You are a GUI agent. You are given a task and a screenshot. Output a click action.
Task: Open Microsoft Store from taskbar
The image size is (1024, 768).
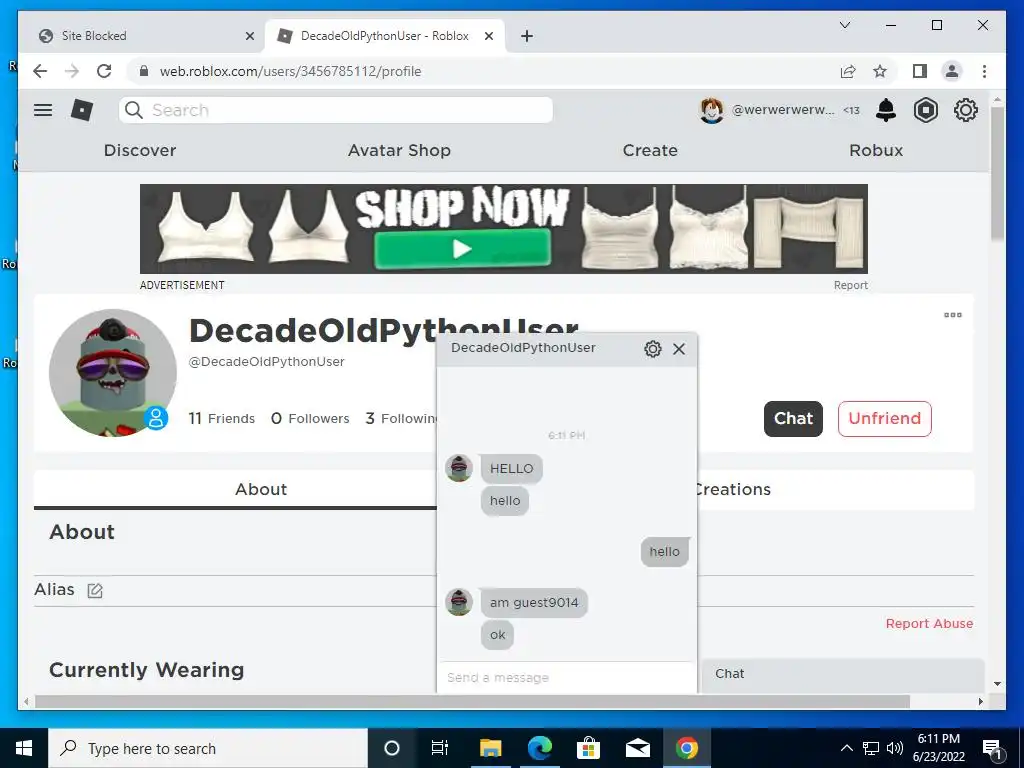588,748
